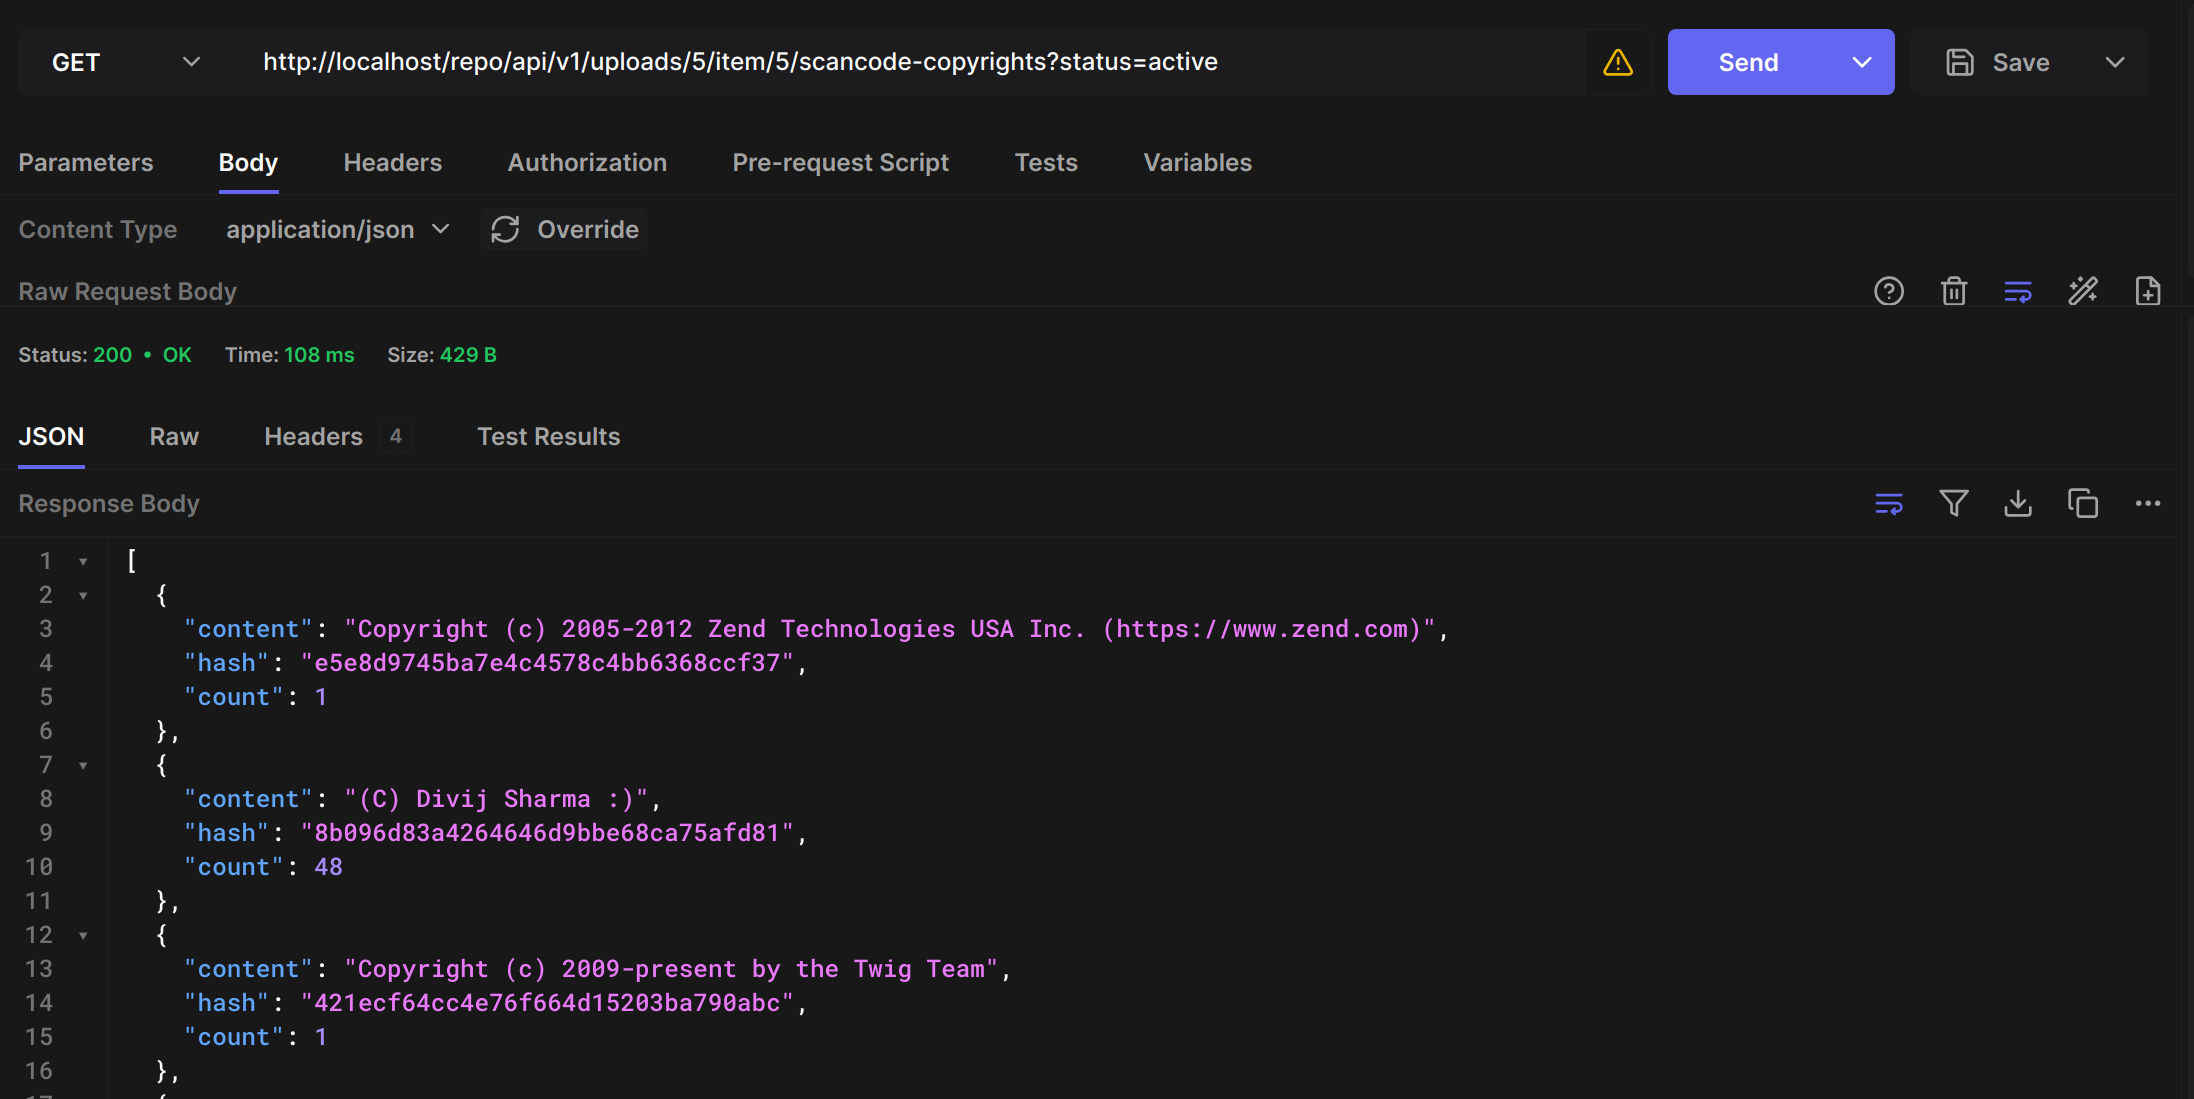Collapse the JSON object at line 7
Viewport: 2194px width, 1099px height.
click(x=83, y=765)
